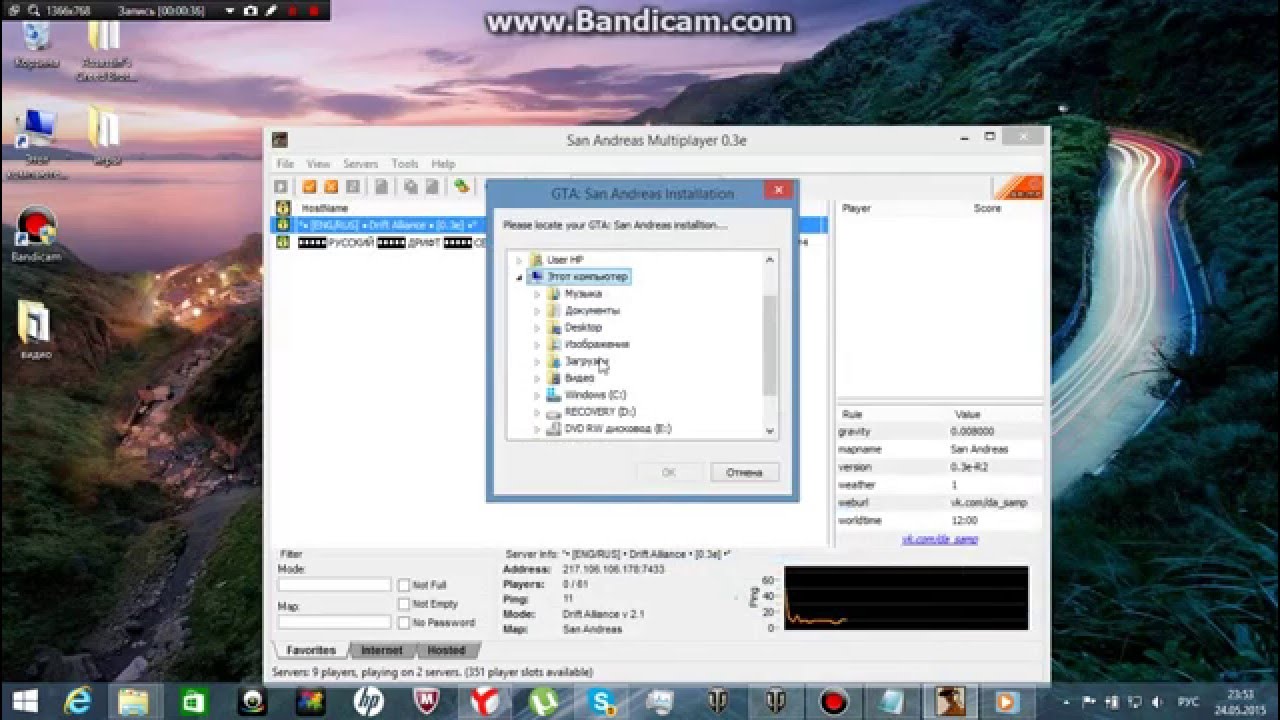Click the folder tree scrollbar down arrow
Viewport: 1280px width, 720px height.
tap(770, 431)
